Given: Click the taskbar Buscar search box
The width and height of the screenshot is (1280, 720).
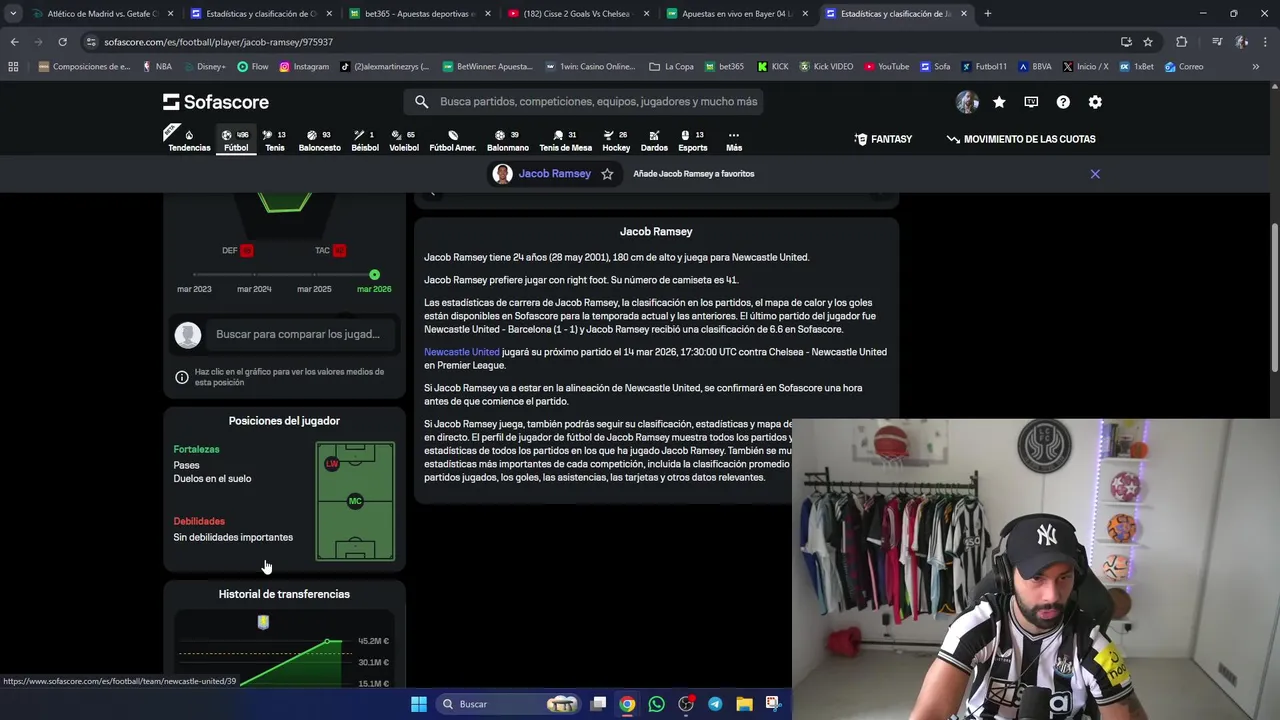Looking at the screenshot, I should coord(510,704).
